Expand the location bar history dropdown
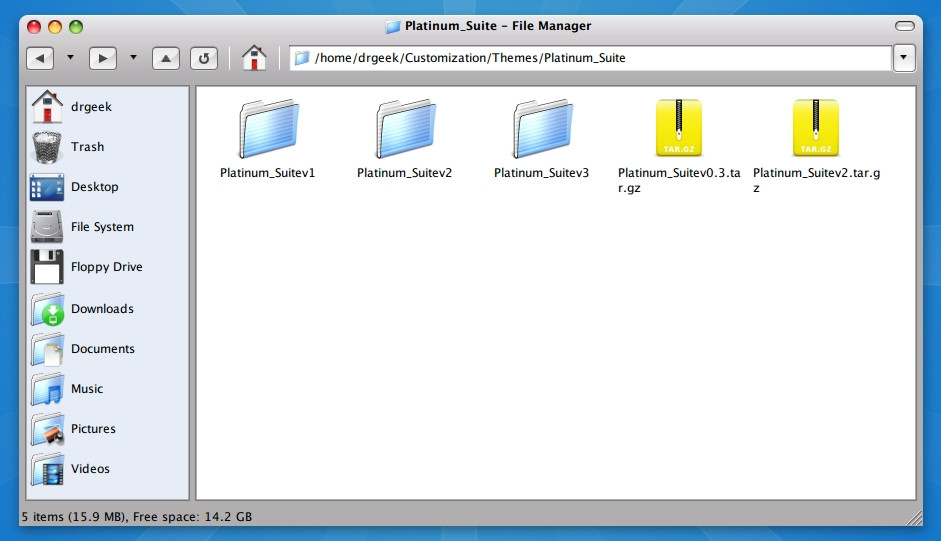This screenshot has width=941, height=541. [904, 58]
